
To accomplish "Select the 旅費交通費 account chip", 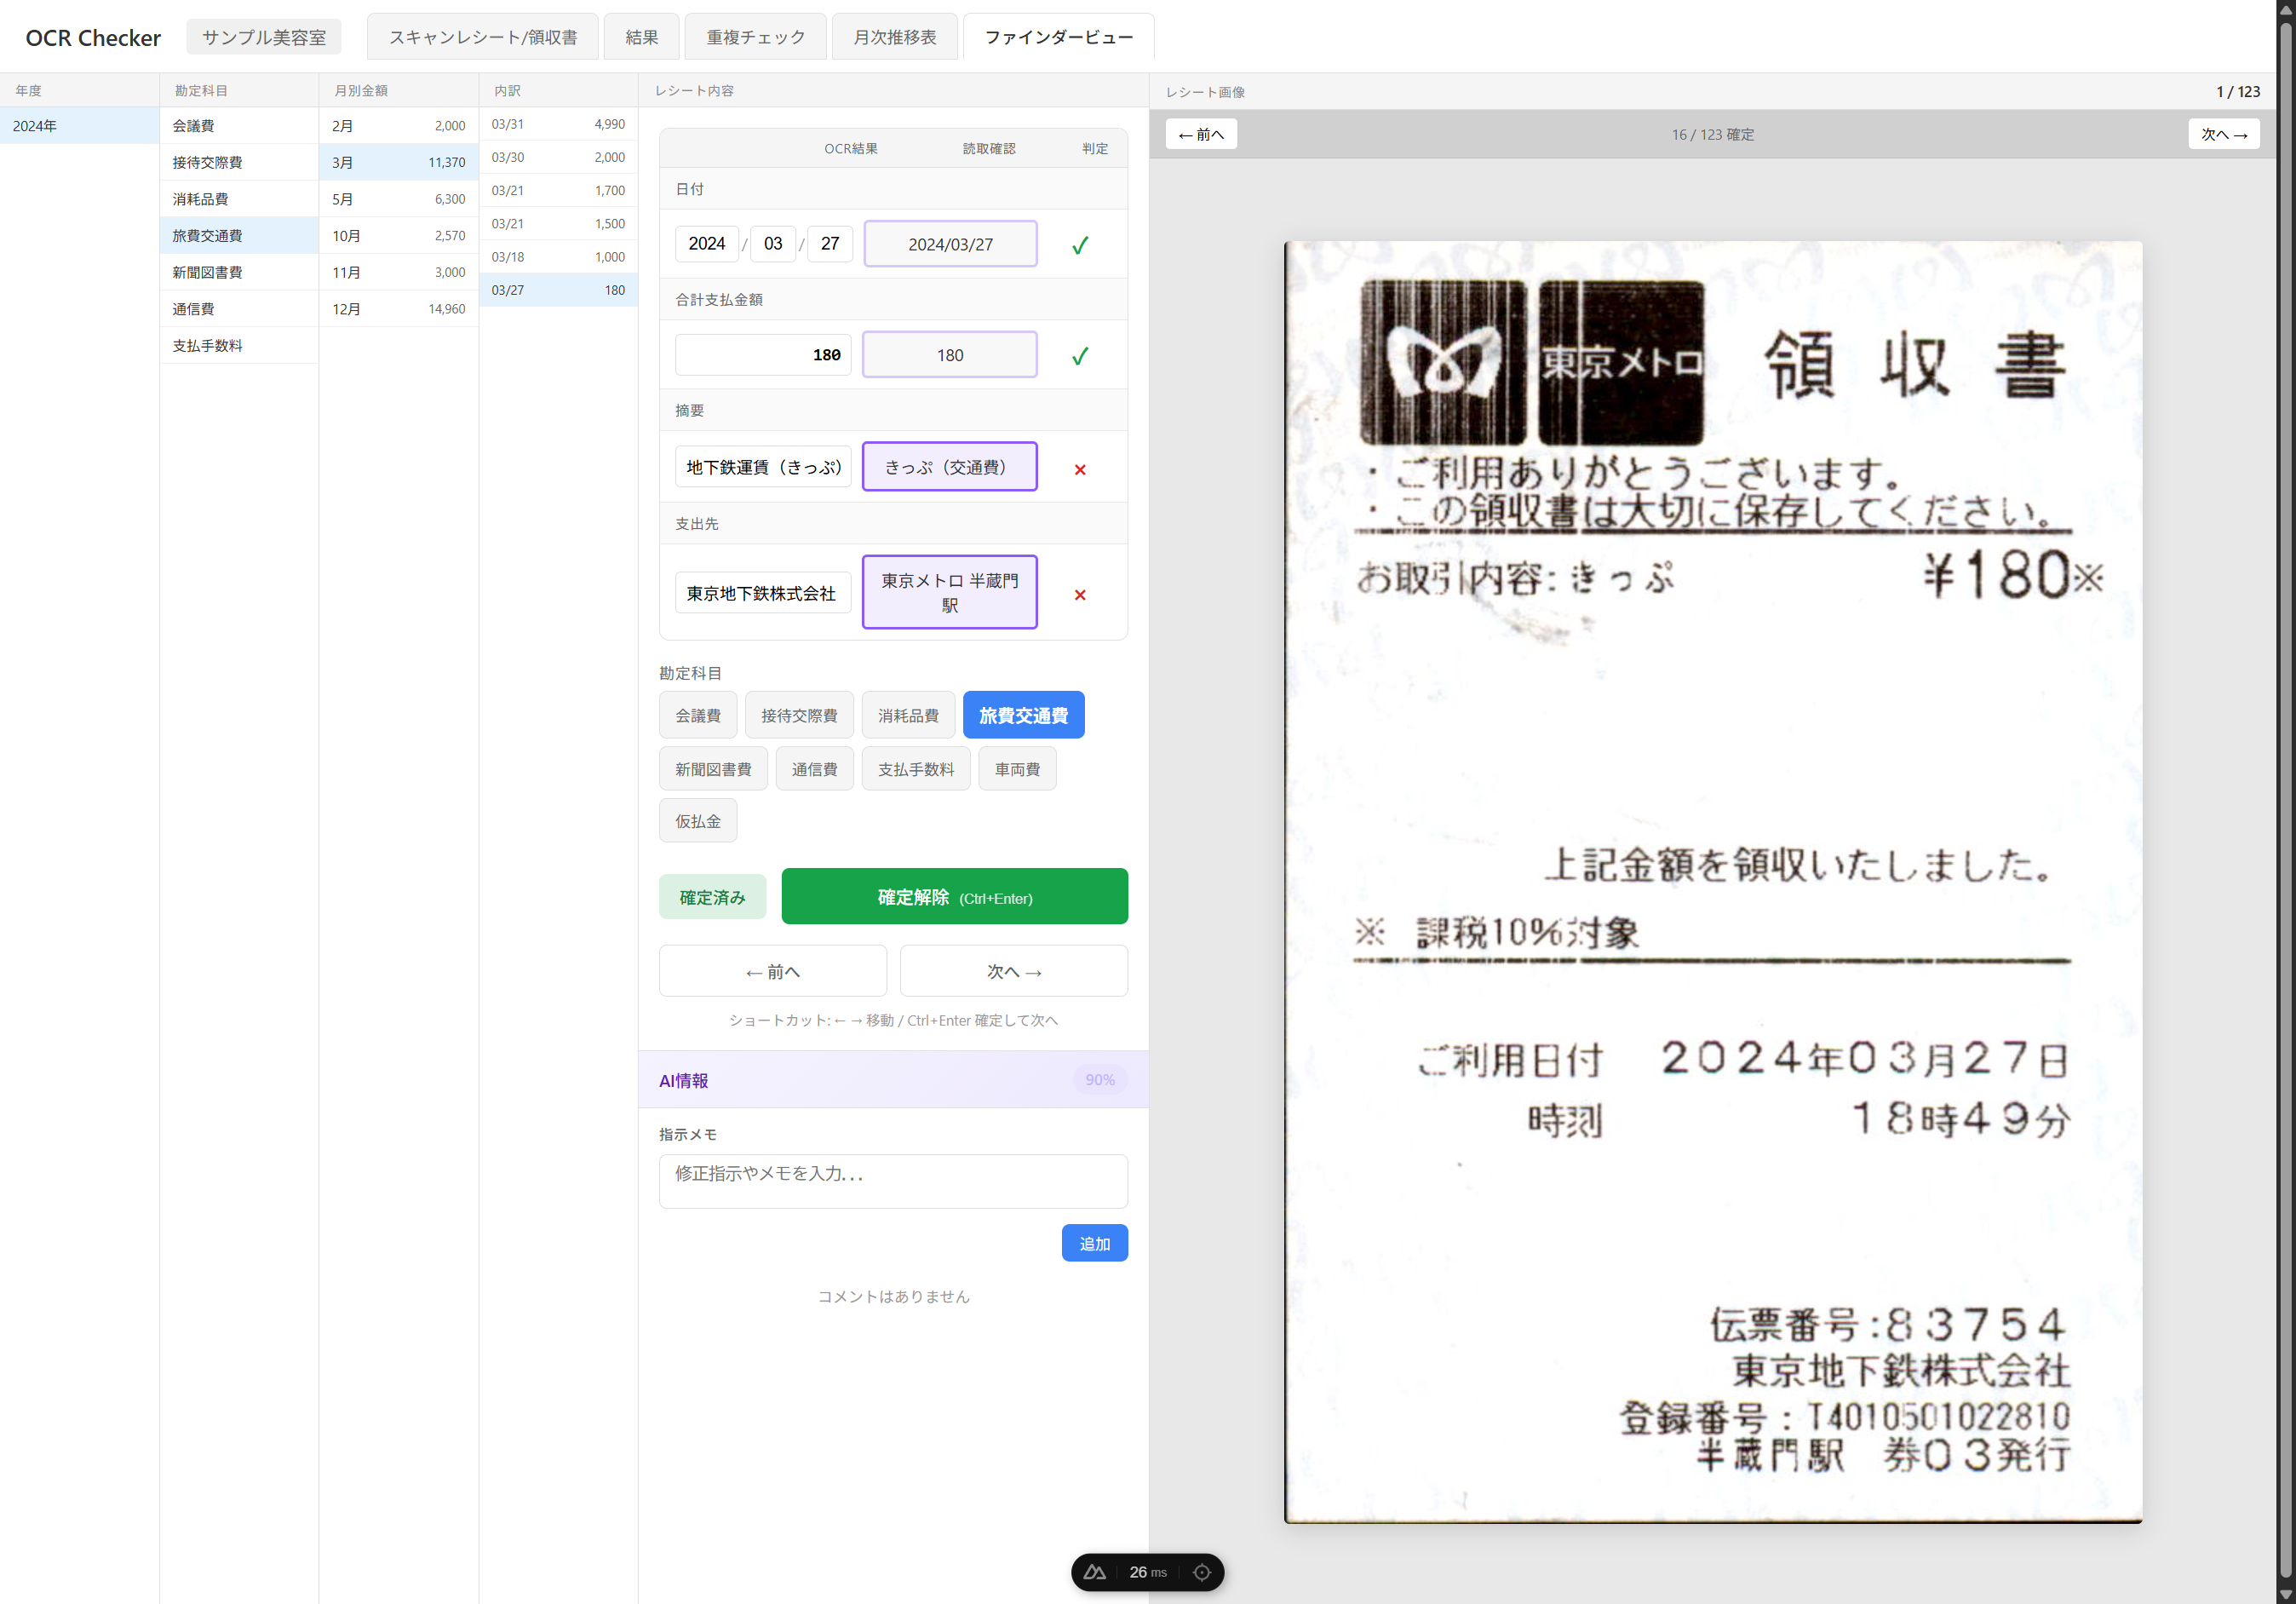I will tap(1022, 715).
